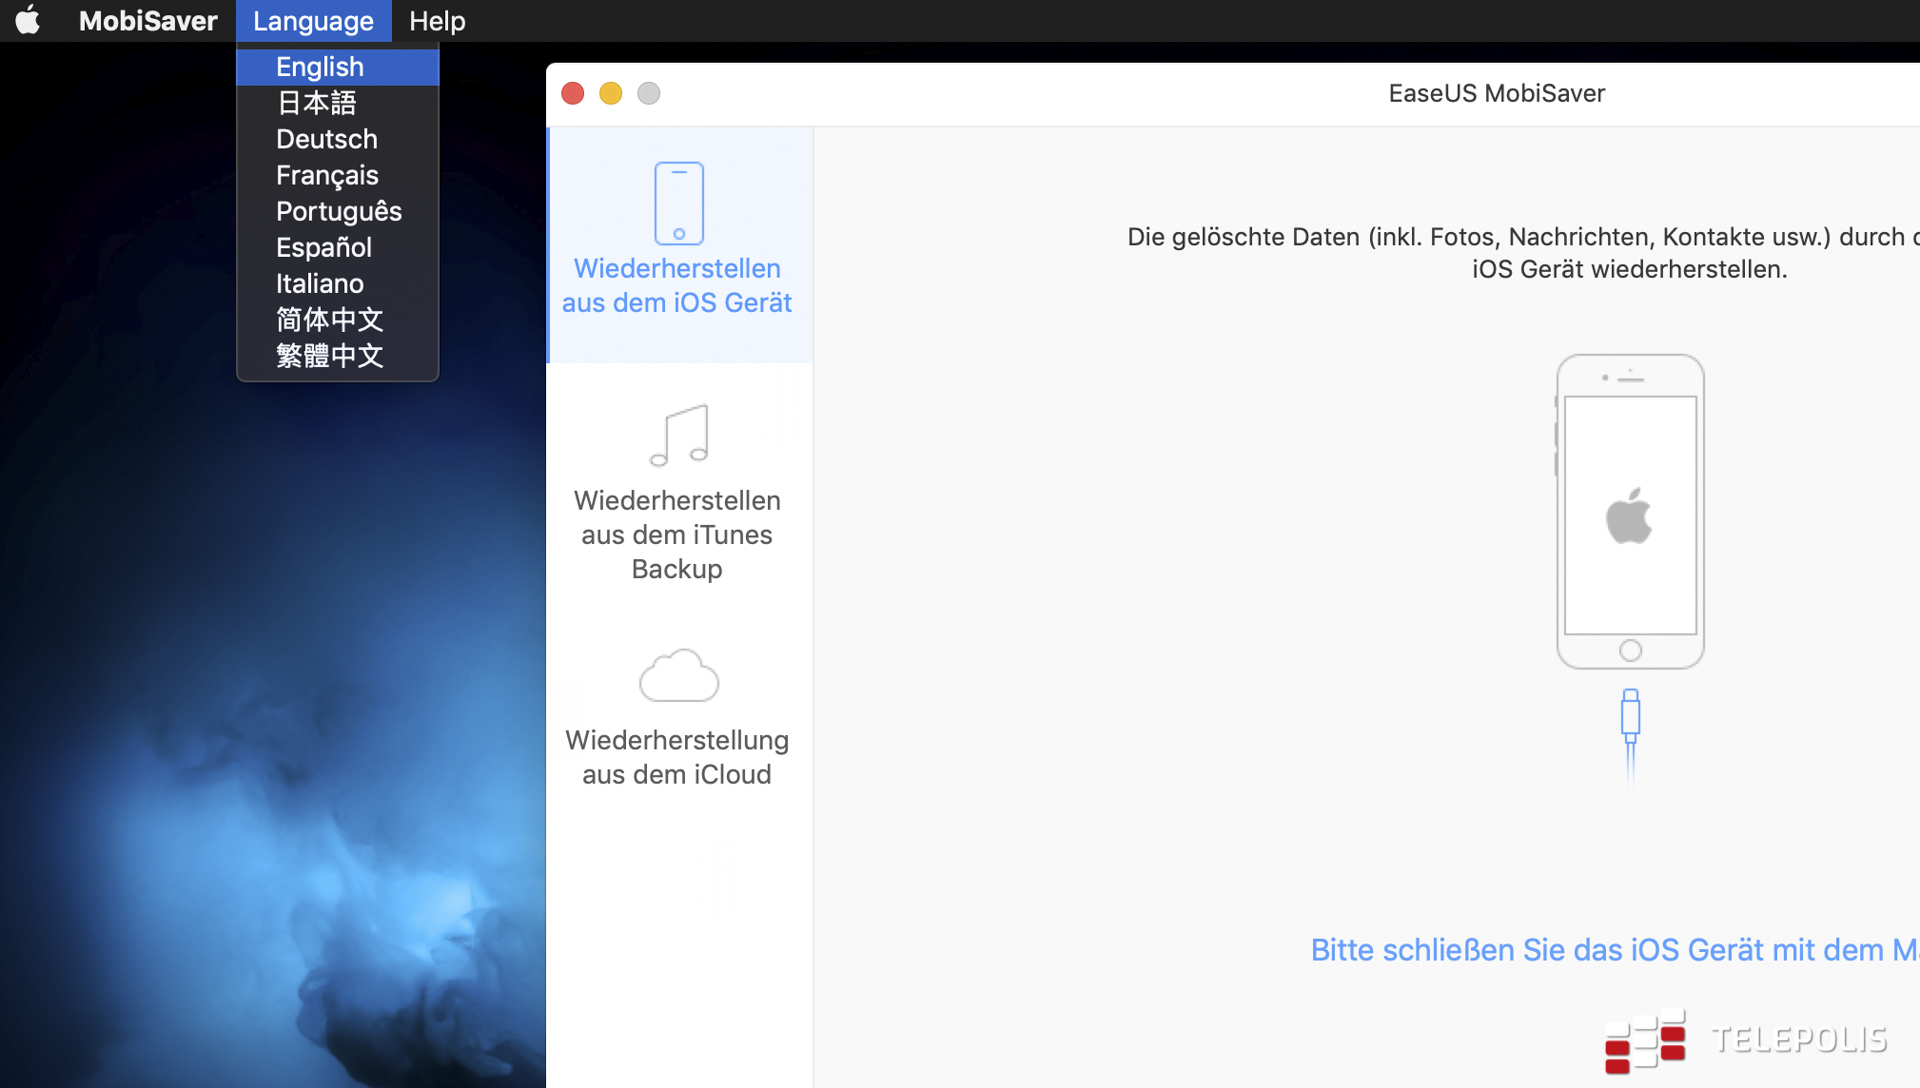Click the iPhone icon for iOS device recovery

tap(679, 203)
